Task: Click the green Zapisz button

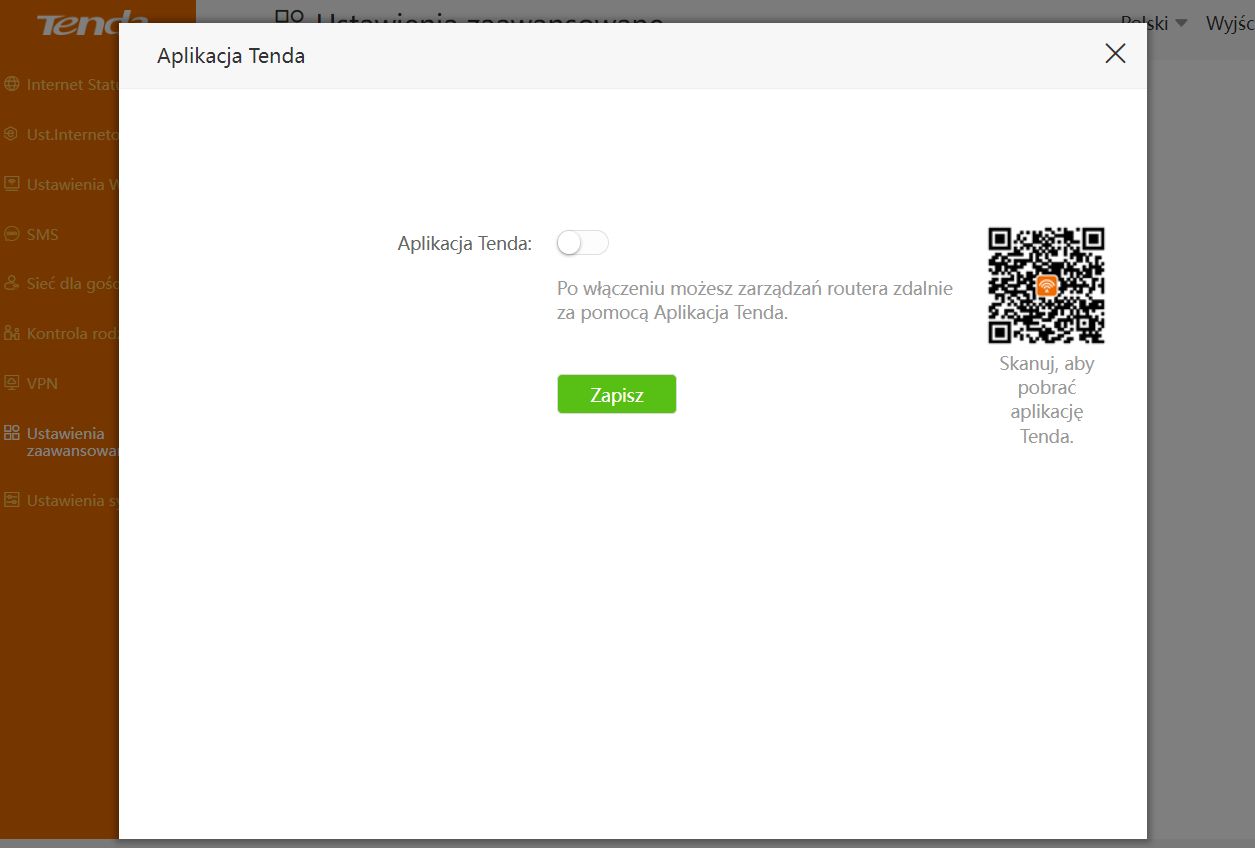Action: point(617,394)
